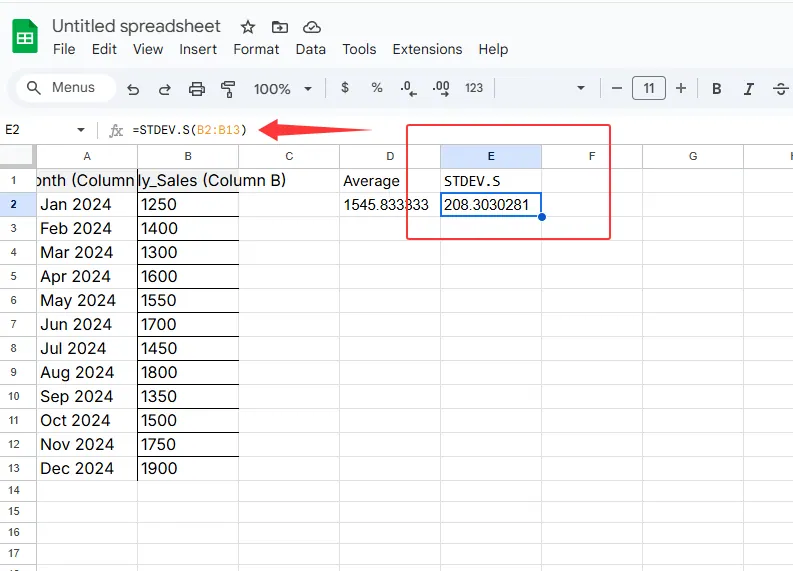This screenshot has height=571, width=793.
Task: Open the Insert menu
Action: [198, 49]
